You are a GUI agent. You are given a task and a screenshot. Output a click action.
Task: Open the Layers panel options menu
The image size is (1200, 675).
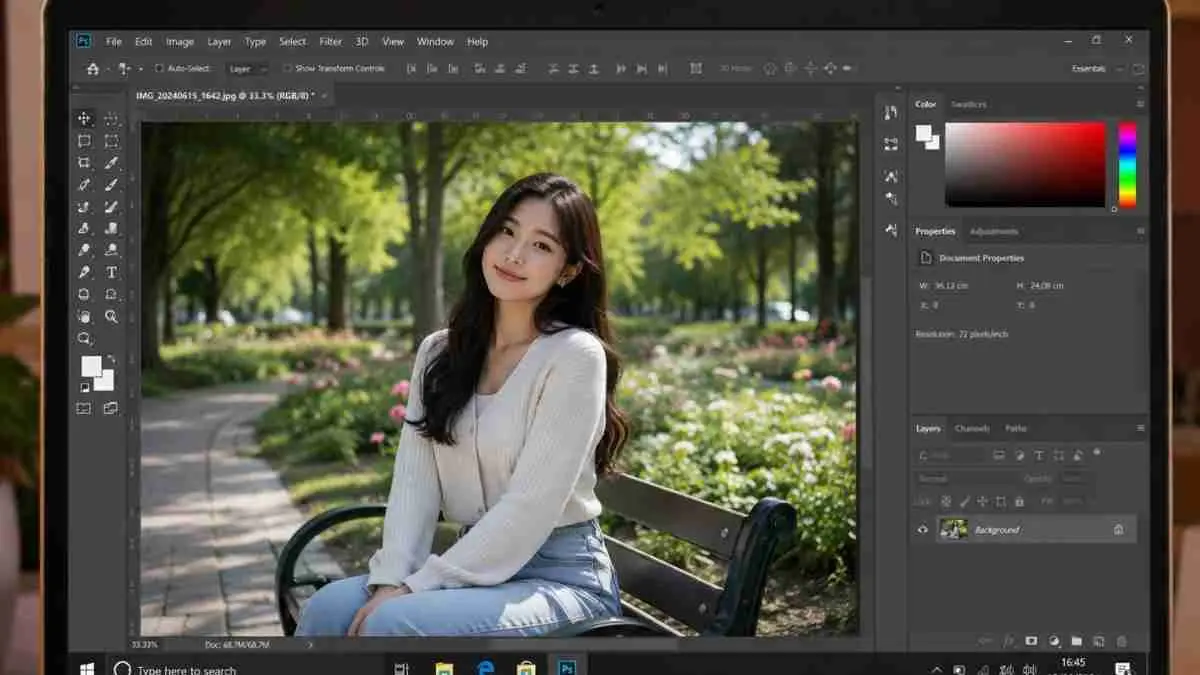(1140, 428)
